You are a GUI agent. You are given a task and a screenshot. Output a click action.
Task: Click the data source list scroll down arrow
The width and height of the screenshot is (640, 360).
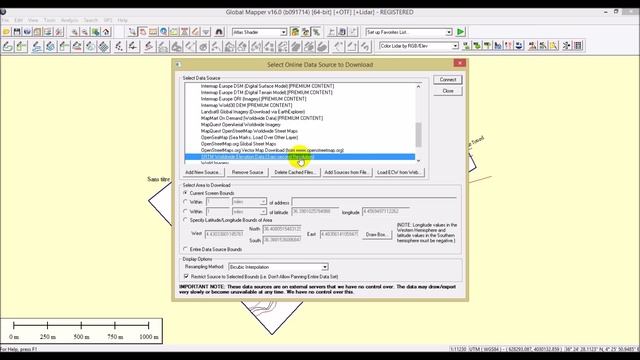tap(418, 161)
